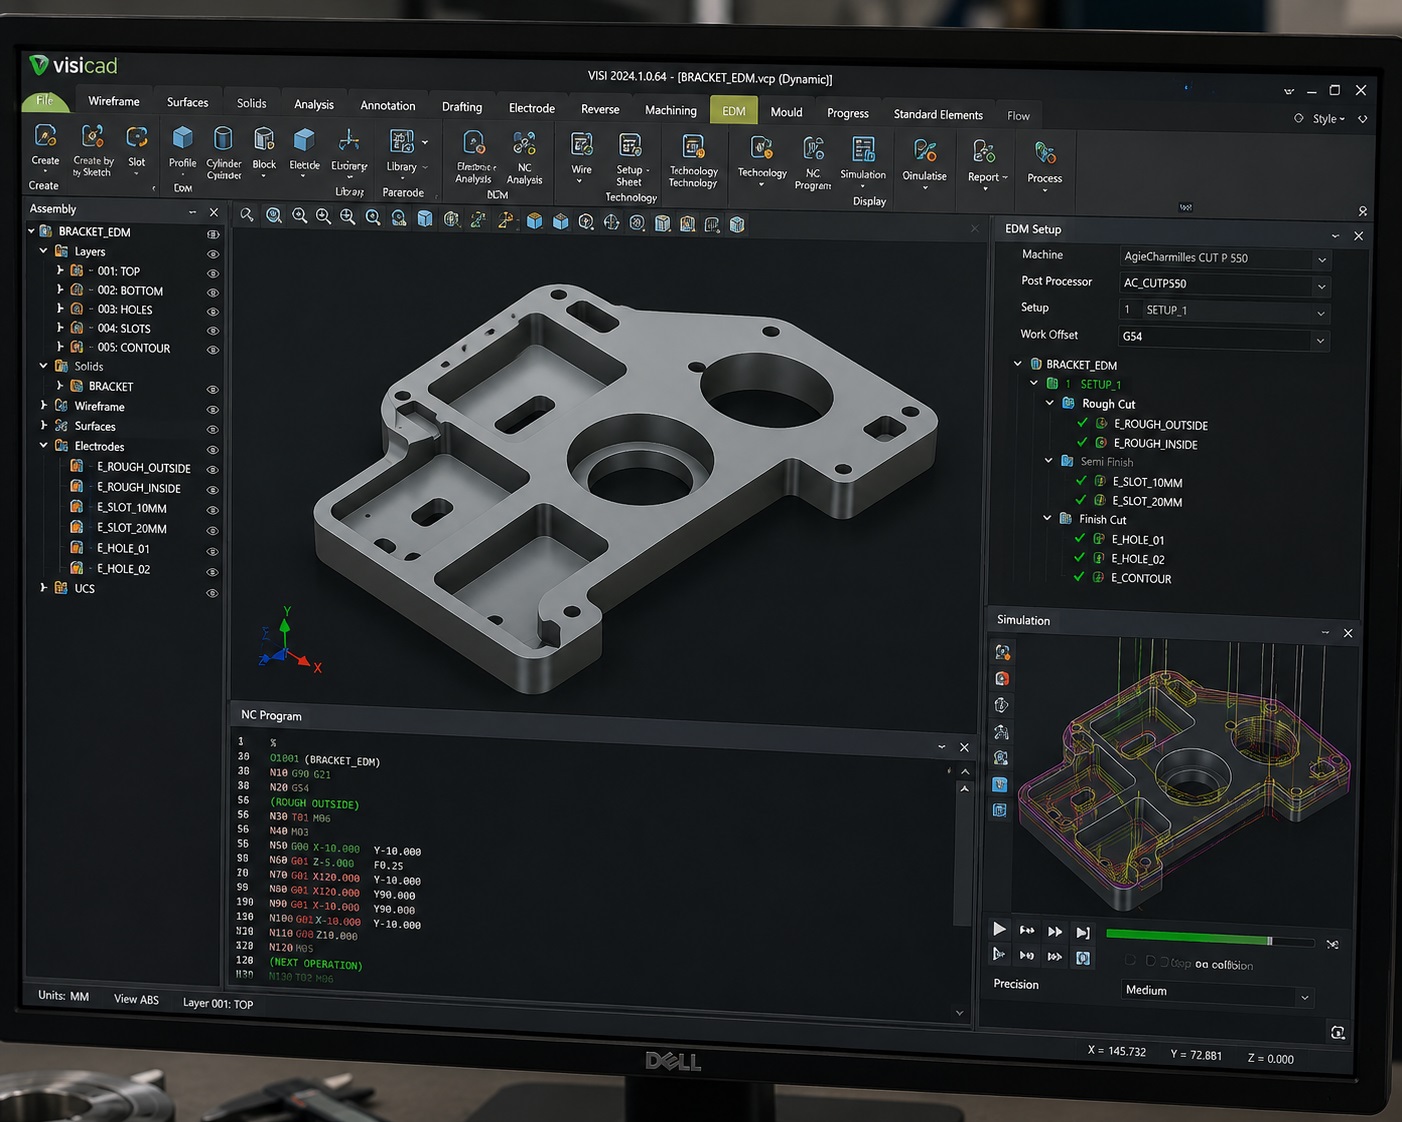
Task: Hide the 003: HOLES layer
Action: pyautogui.click(x=212, y=311)
